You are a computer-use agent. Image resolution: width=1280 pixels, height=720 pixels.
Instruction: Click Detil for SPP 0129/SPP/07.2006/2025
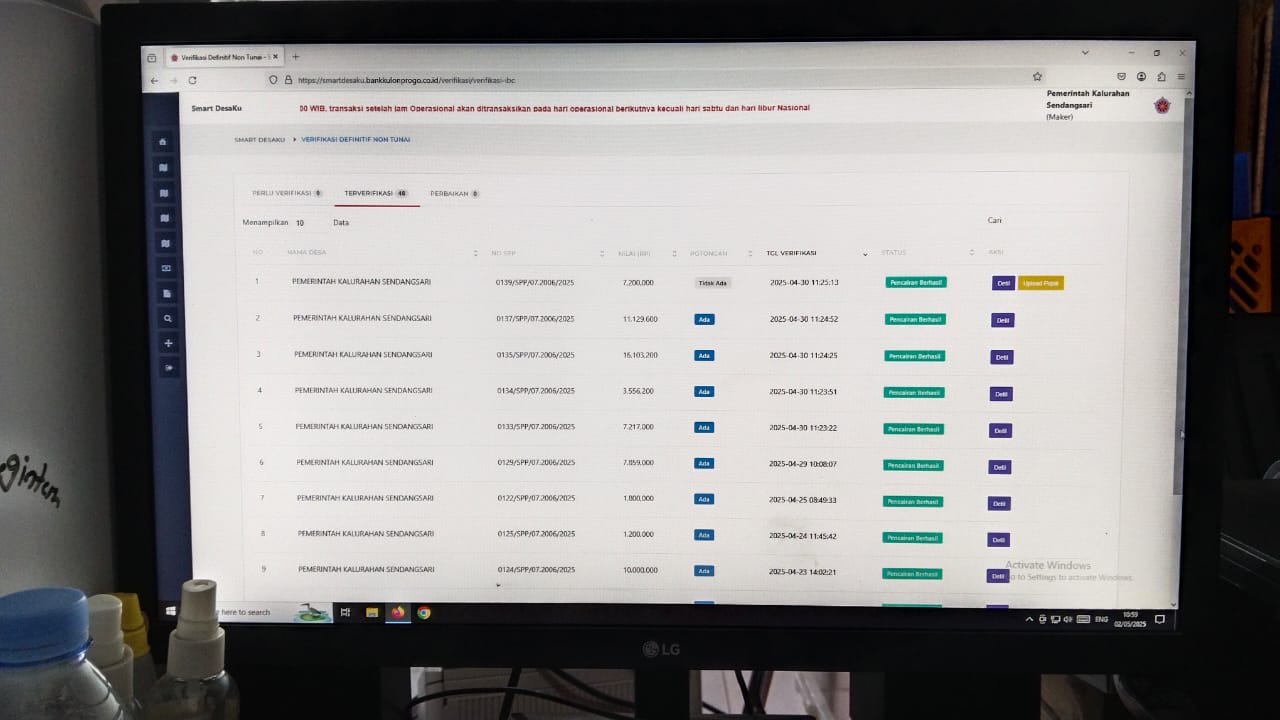pos(1000,467)
